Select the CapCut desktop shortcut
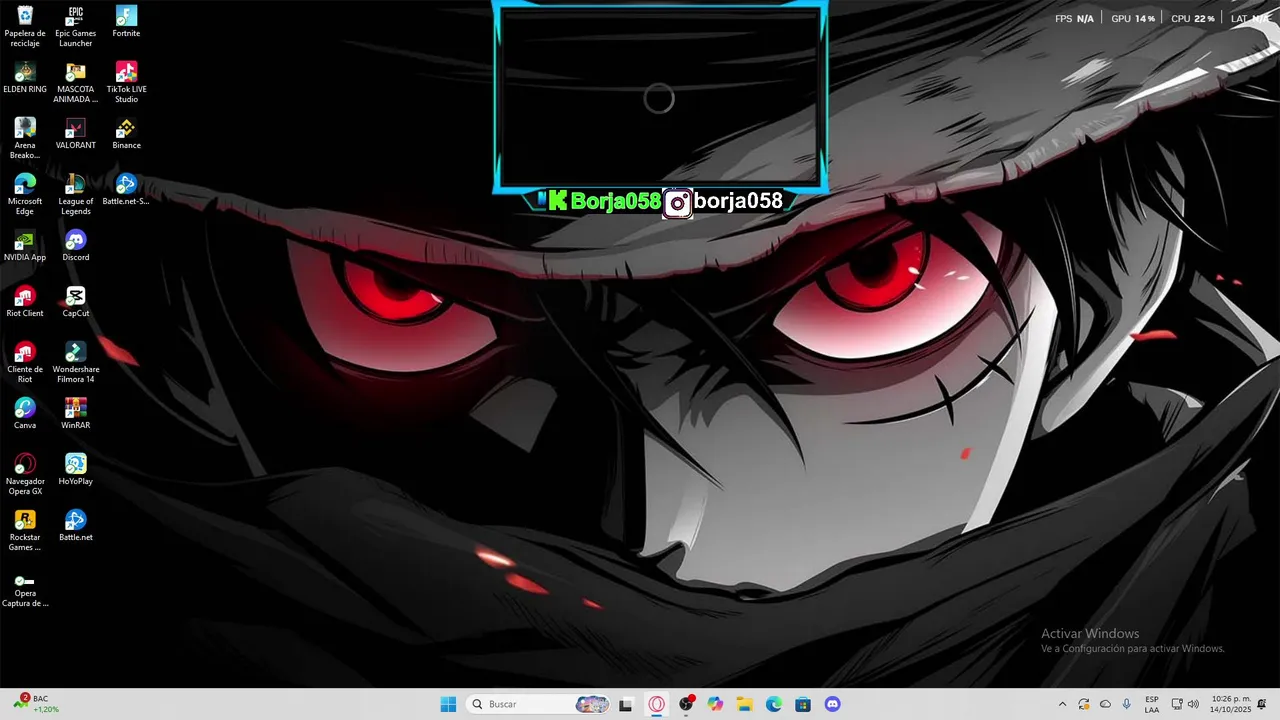 point(76,301)
